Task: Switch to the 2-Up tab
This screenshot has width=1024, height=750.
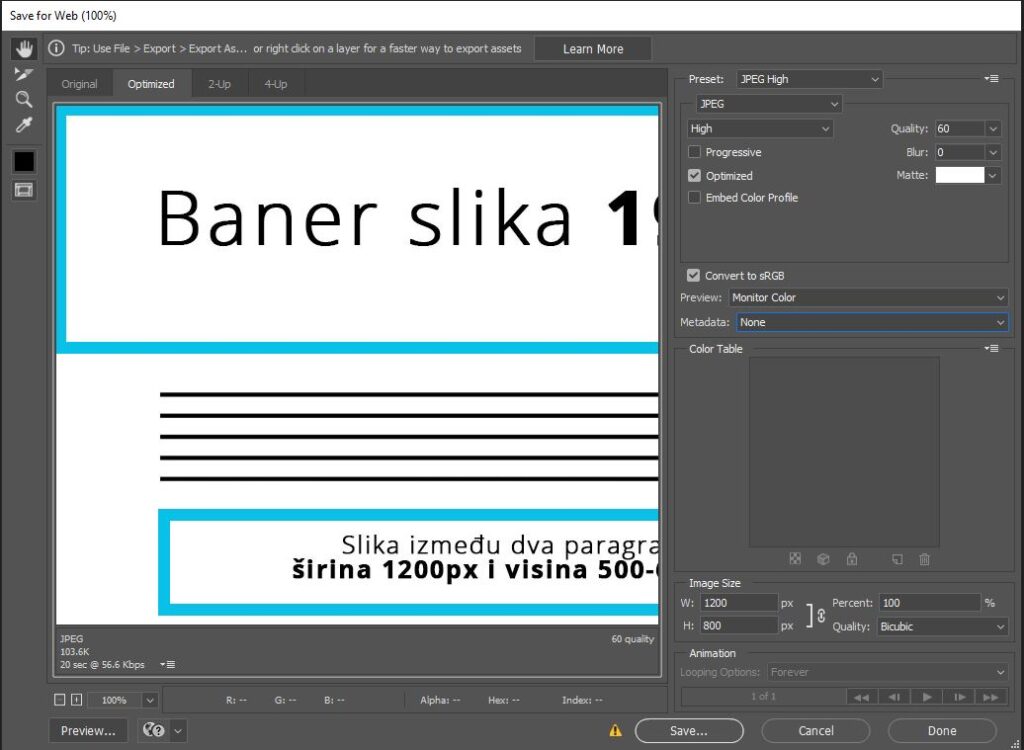Action: click(x=219, y=84)
